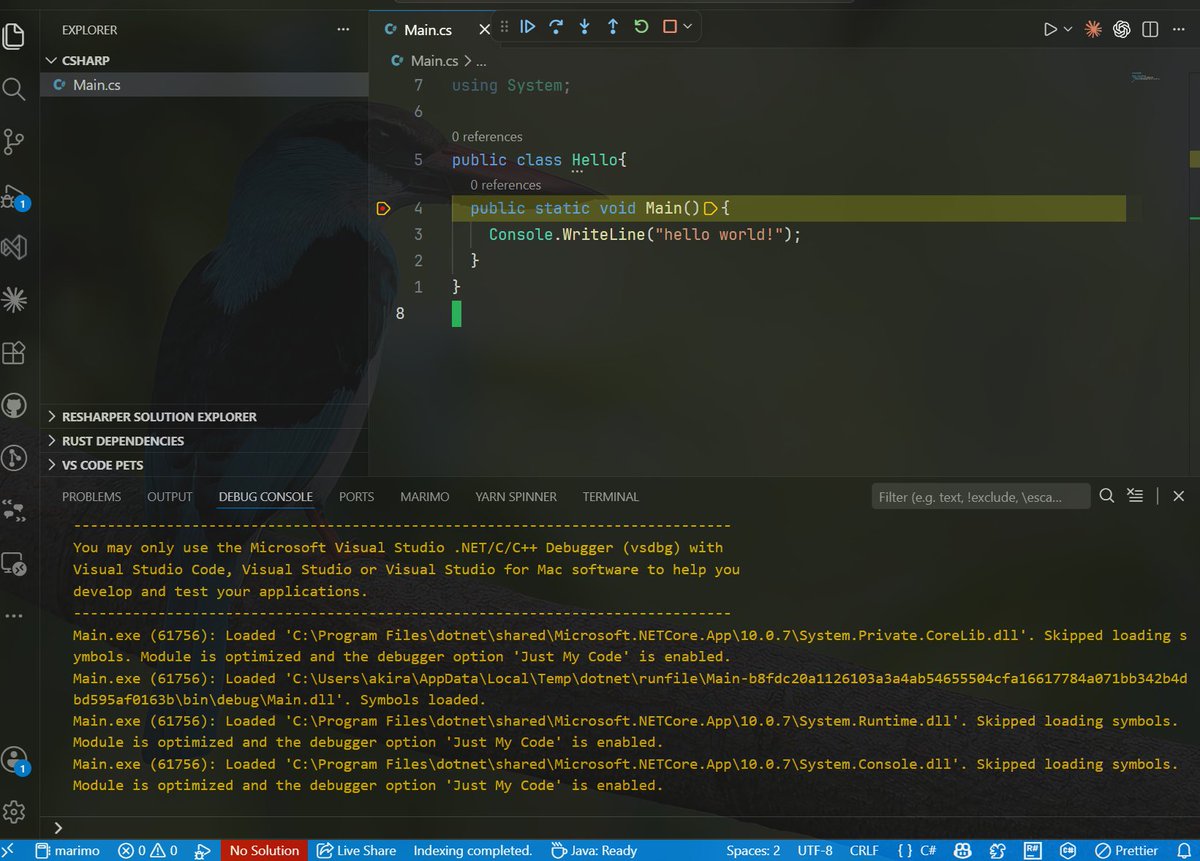Switch to the Terminal panel tab

pos(611,497)
